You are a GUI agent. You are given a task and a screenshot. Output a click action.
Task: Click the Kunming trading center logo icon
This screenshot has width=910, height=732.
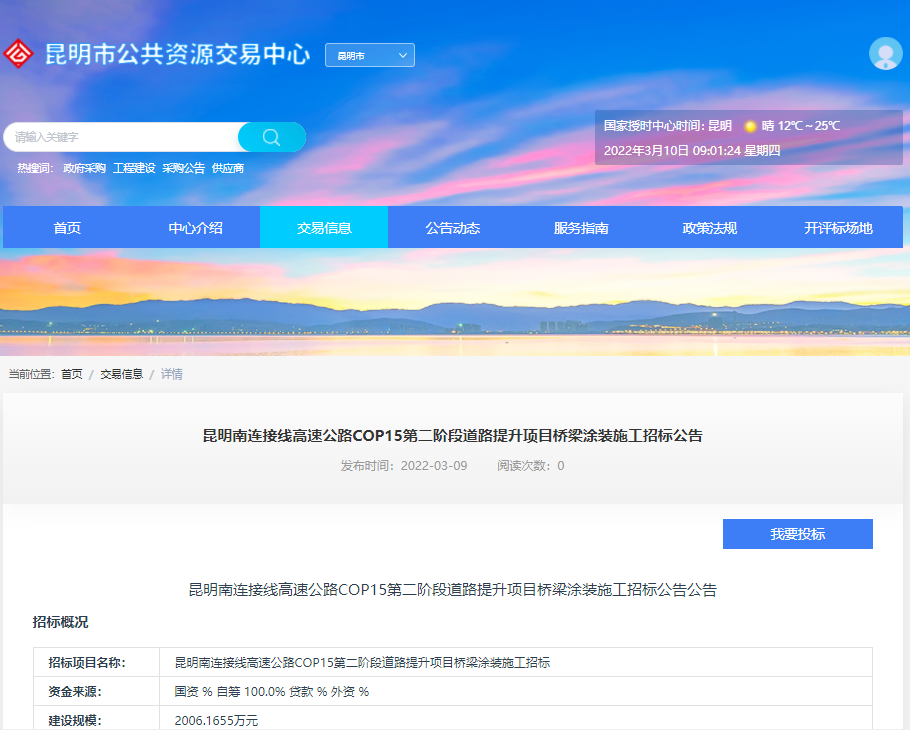point(19,55)
